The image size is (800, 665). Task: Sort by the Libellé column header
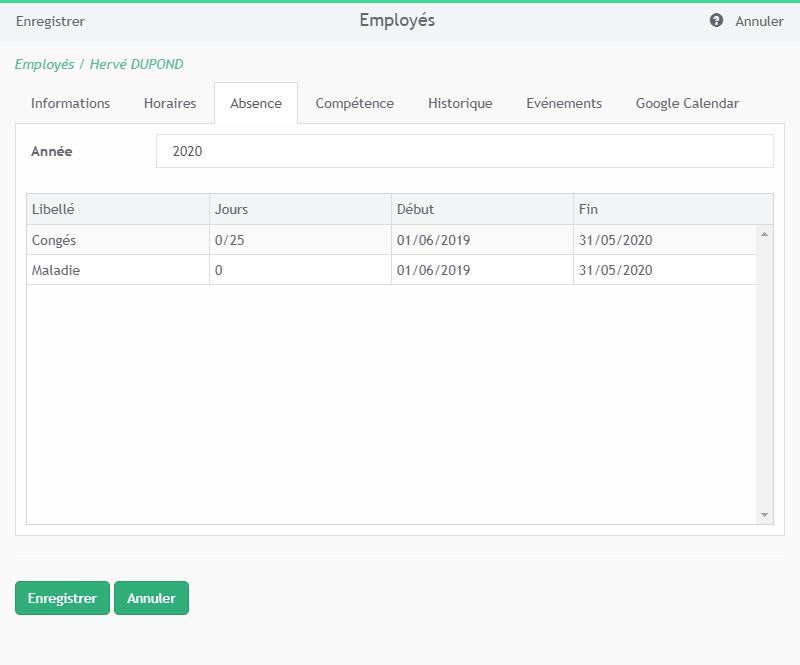click(117, 209)
